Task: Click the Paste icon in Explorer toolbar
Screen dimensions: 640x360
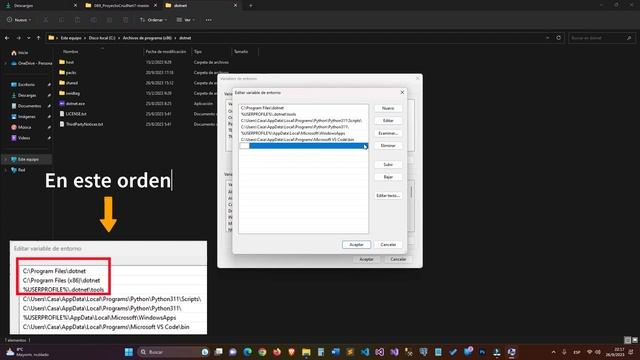Action: (x=78, y=20)
